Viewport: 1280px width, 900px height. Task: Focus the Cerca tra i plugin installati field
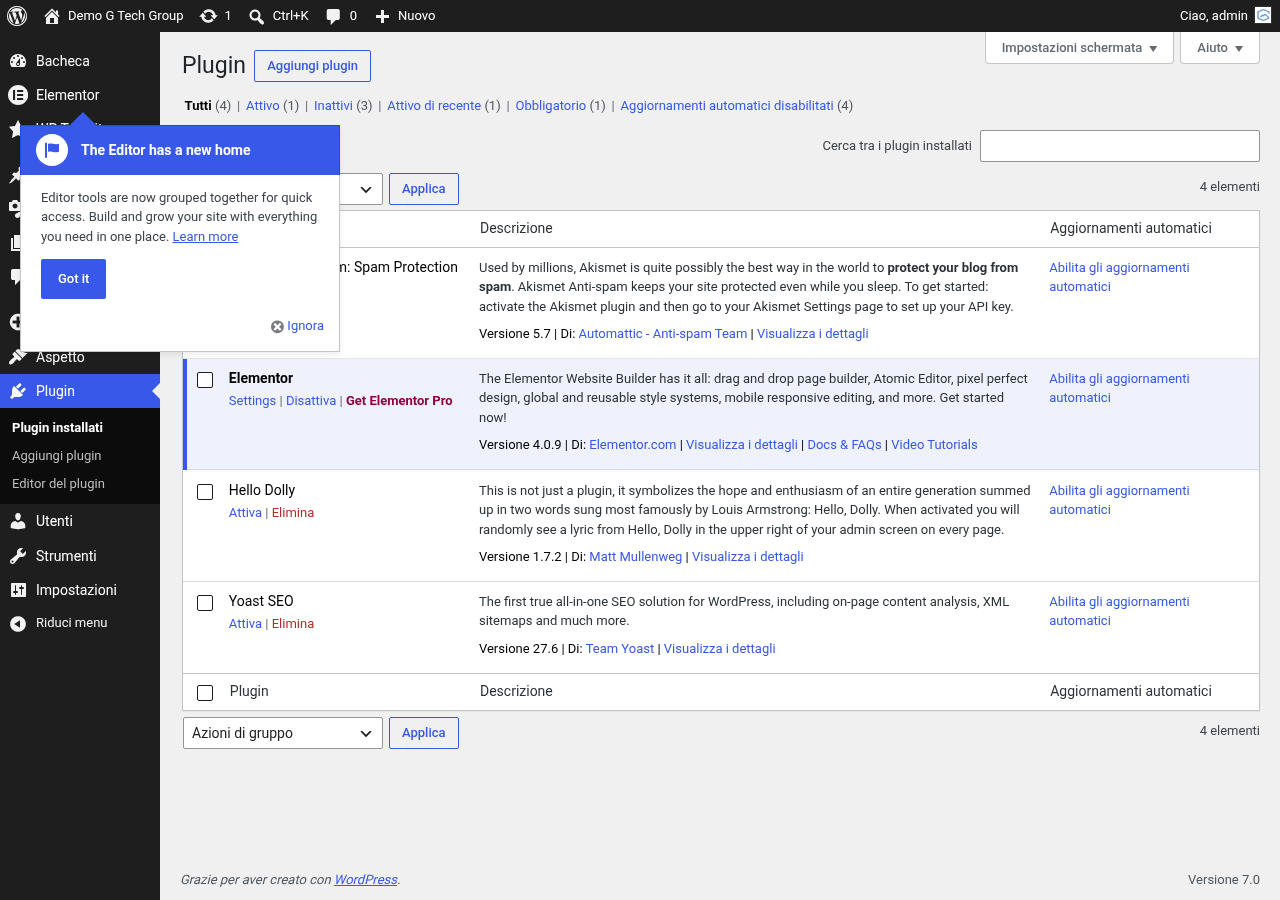tap(1120, 146)
